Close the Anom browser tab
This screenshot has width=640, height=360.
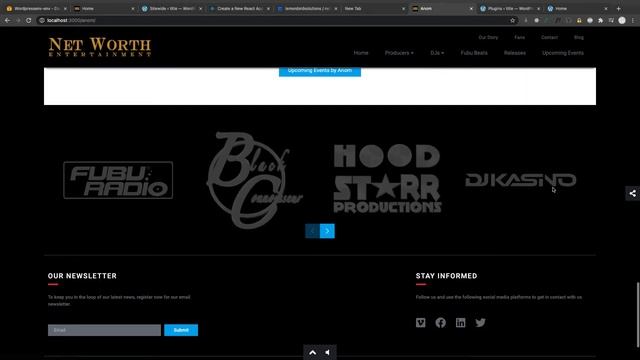pyautogui.click(x=471, y=9)
